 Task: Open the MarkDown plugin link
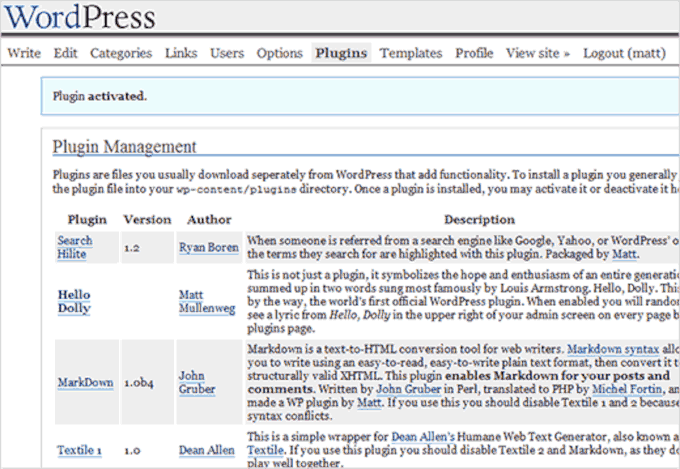[x=85, y=382]
